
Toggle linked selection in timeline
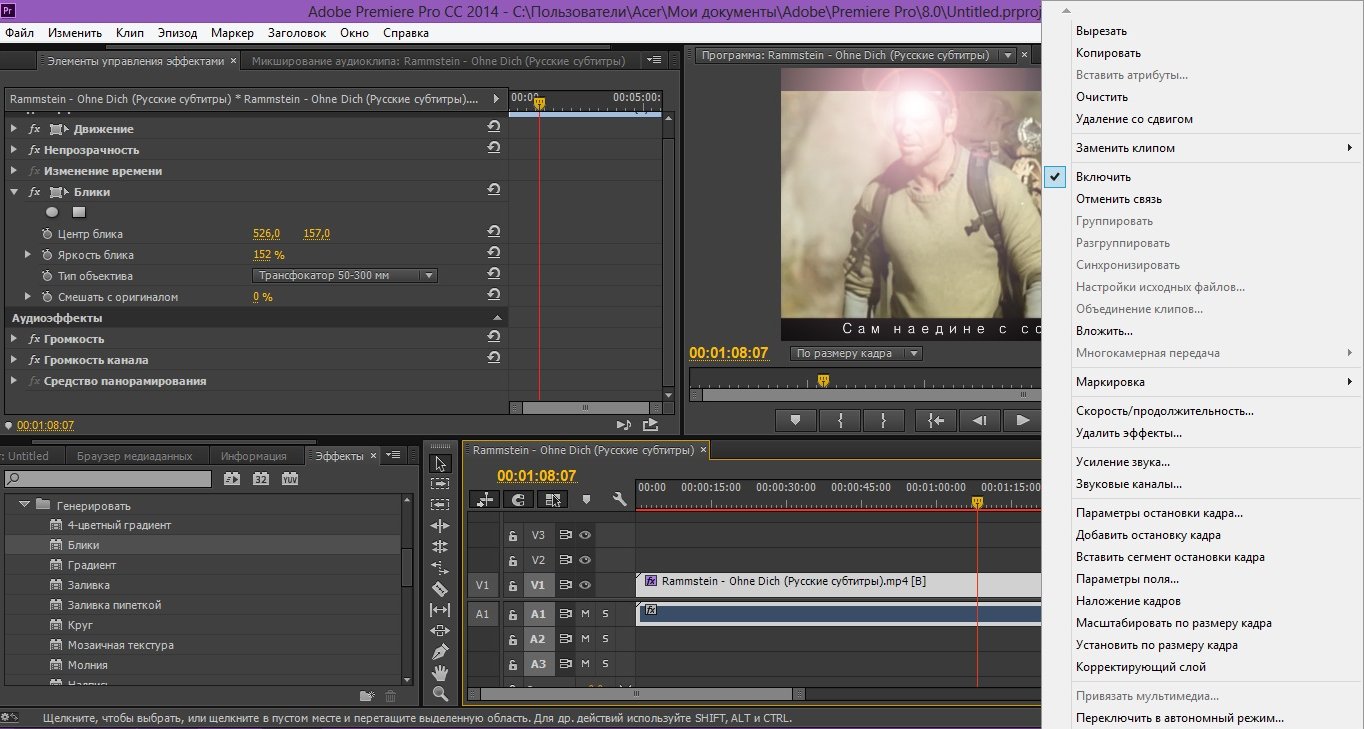pyautogui.click(x=552, y=499)
